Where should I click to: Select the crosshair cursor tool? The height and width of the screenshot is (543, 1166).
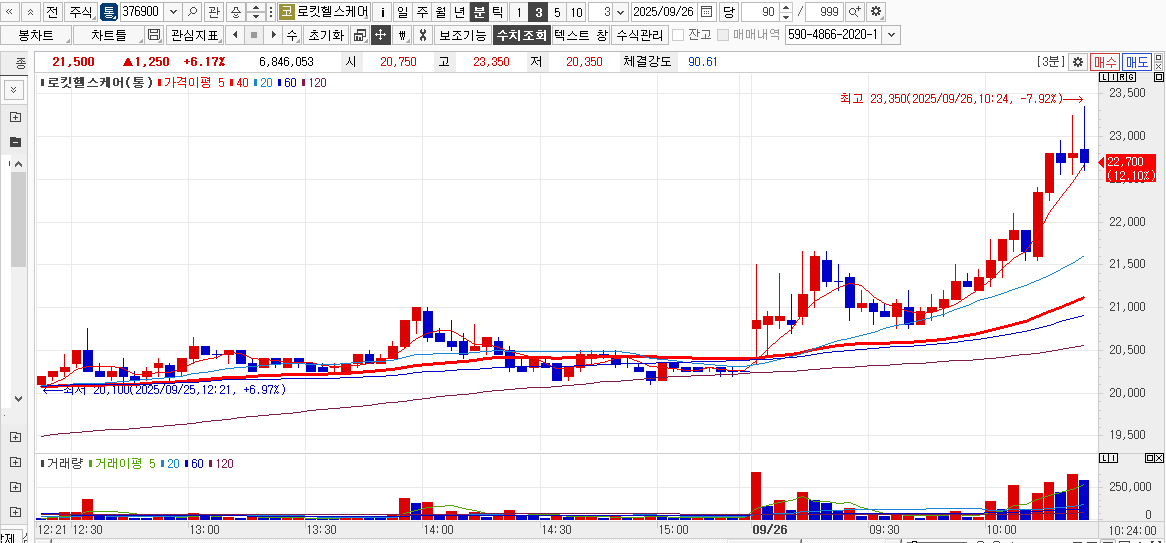(x=380, y=35)
